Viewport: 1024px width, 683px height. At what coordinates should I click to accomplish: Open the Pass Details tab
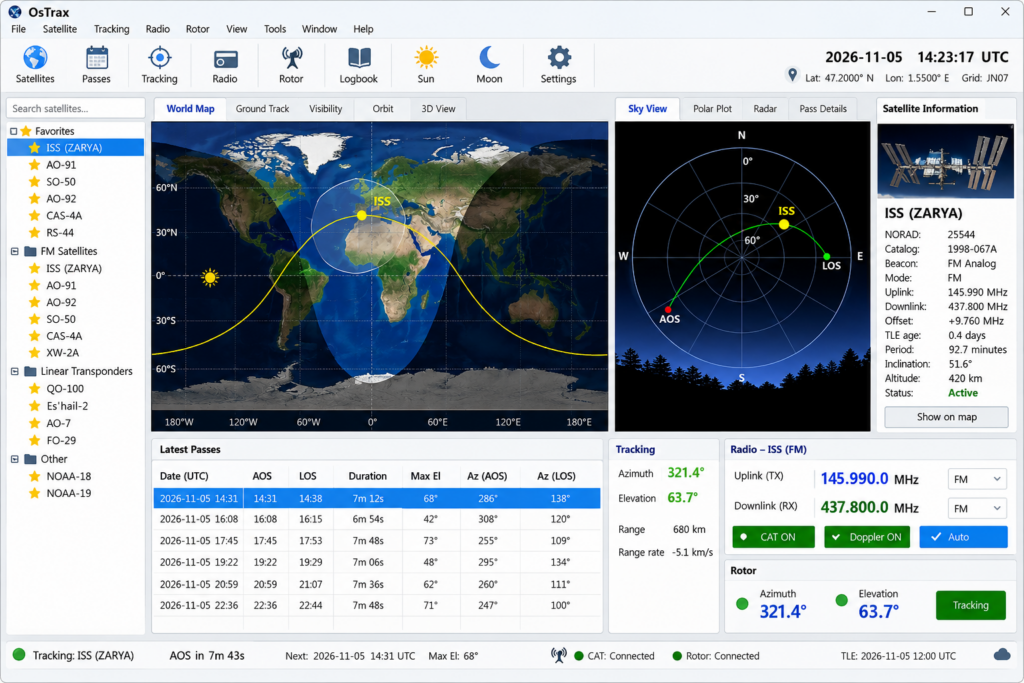(823, 108)
